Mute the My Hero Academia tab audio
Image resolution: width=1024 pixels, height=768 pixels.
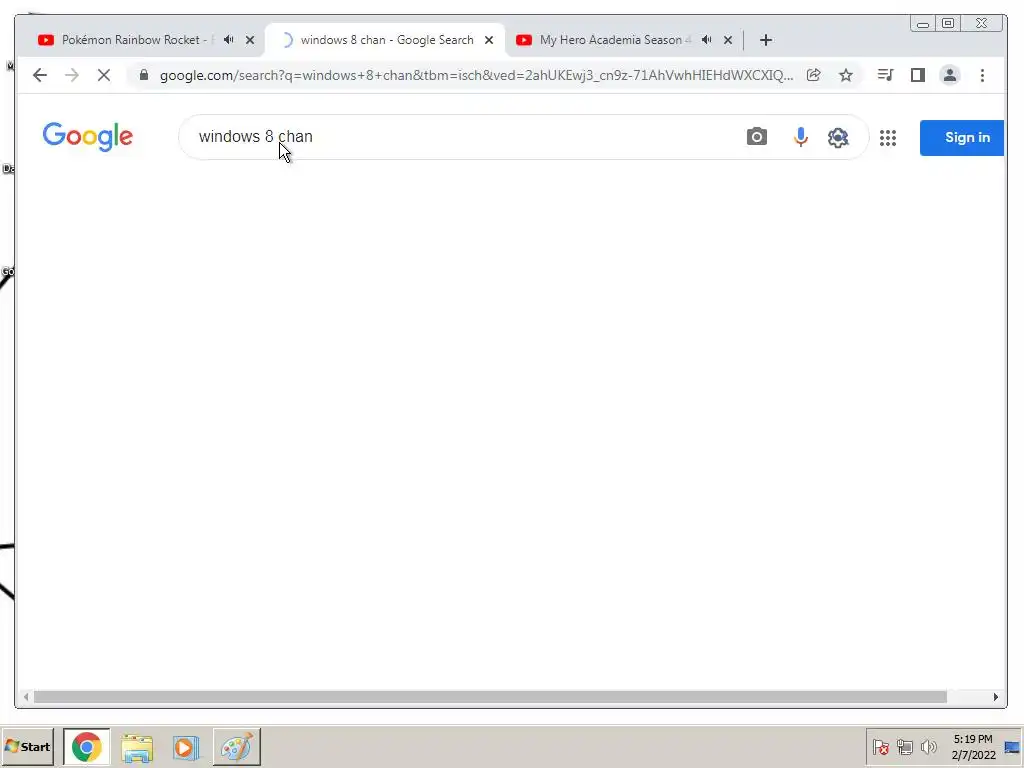[706, 40]
